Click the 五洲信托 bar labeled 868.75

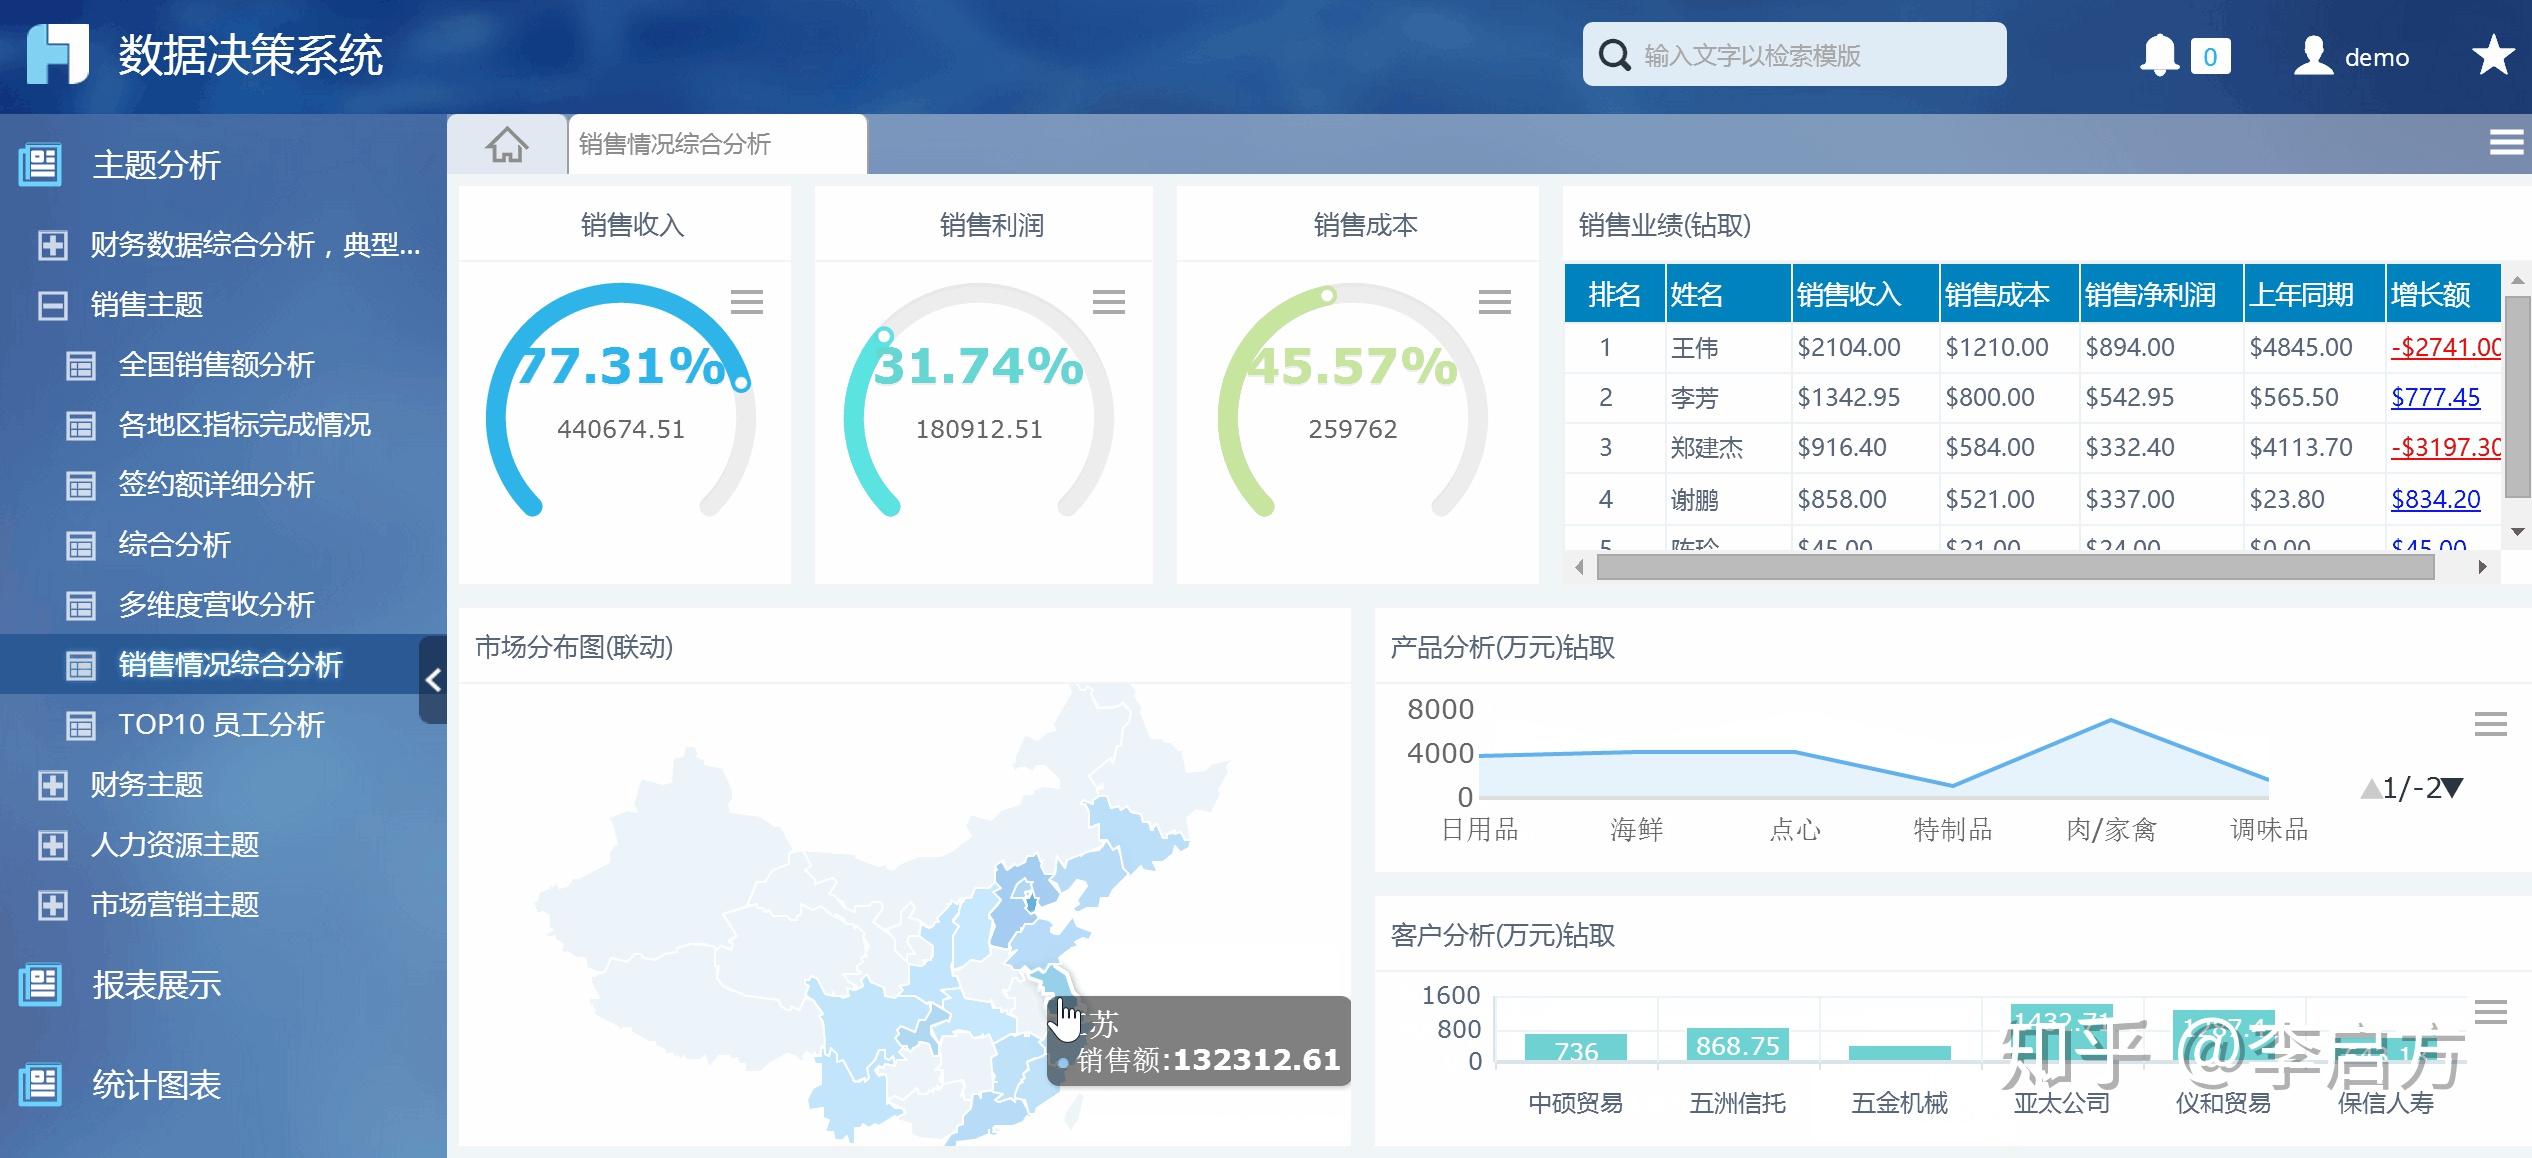pos(1737,1044)
